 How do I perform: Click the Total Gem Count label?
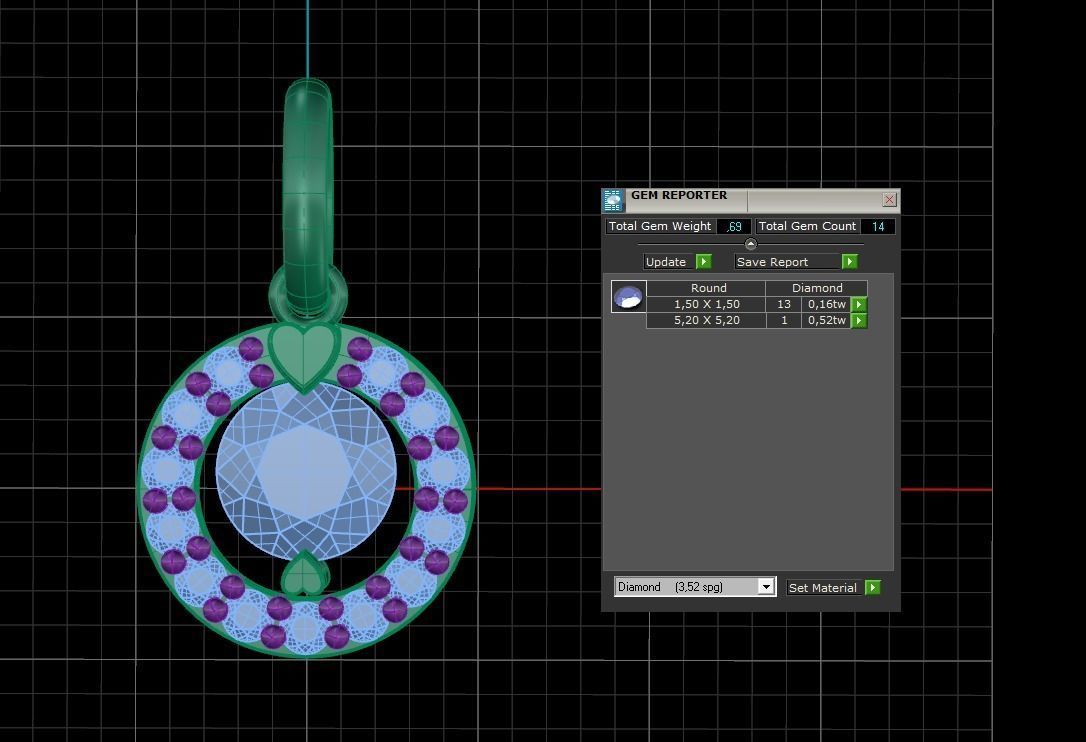point(807,226)
